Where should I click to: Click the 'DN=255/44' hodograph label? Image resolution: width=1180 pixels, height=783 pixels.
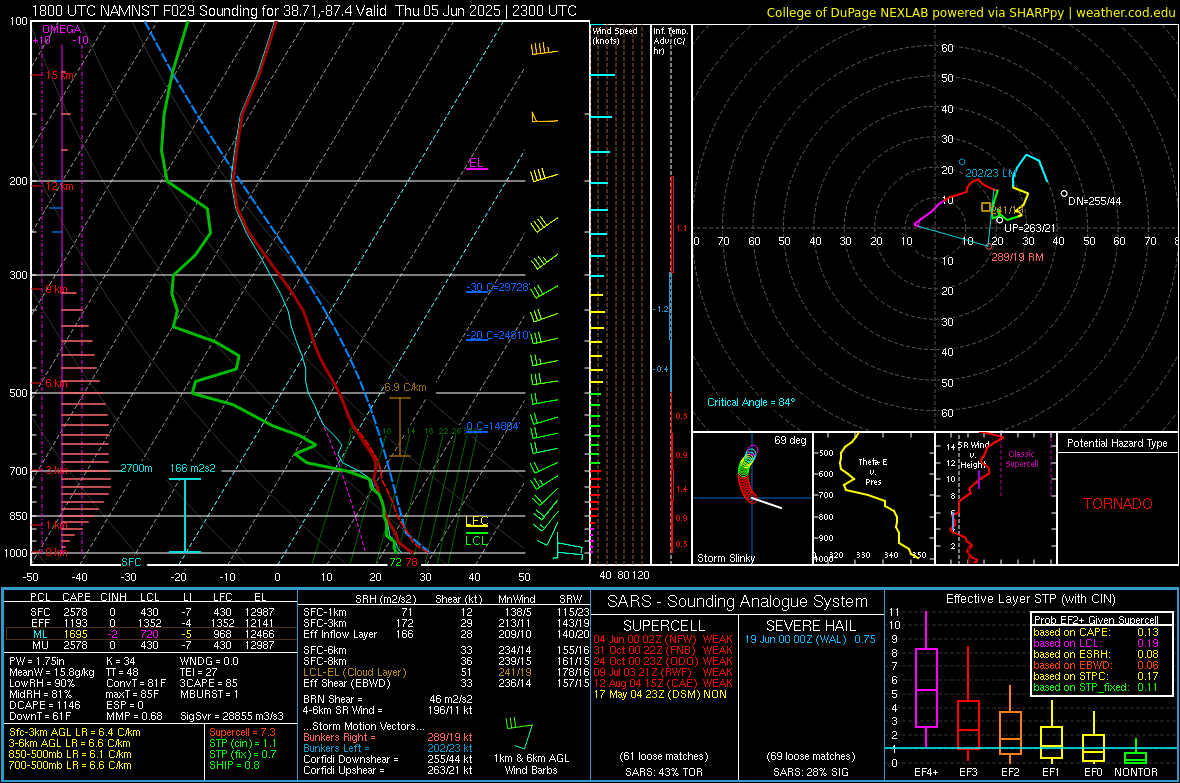tap(1094, 201)
